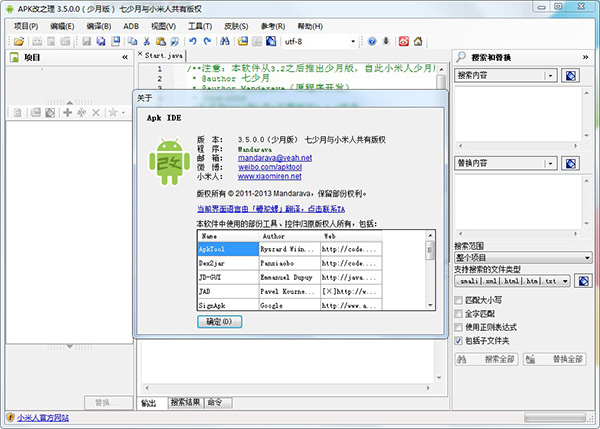Click the clipboard Paste icon
Viewport: 600px width, 429px height.
161,41
